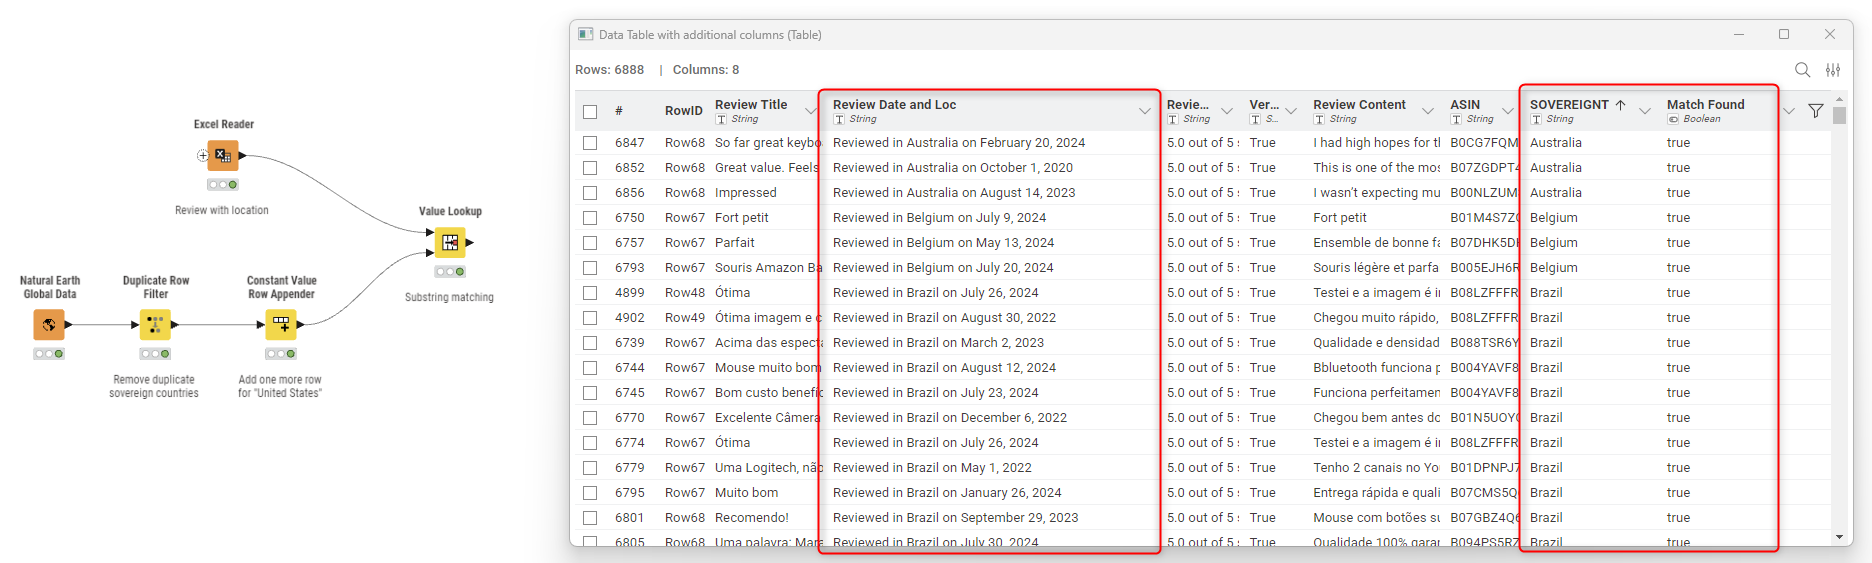Click the Match Found column header

(x=1705, y=105)
